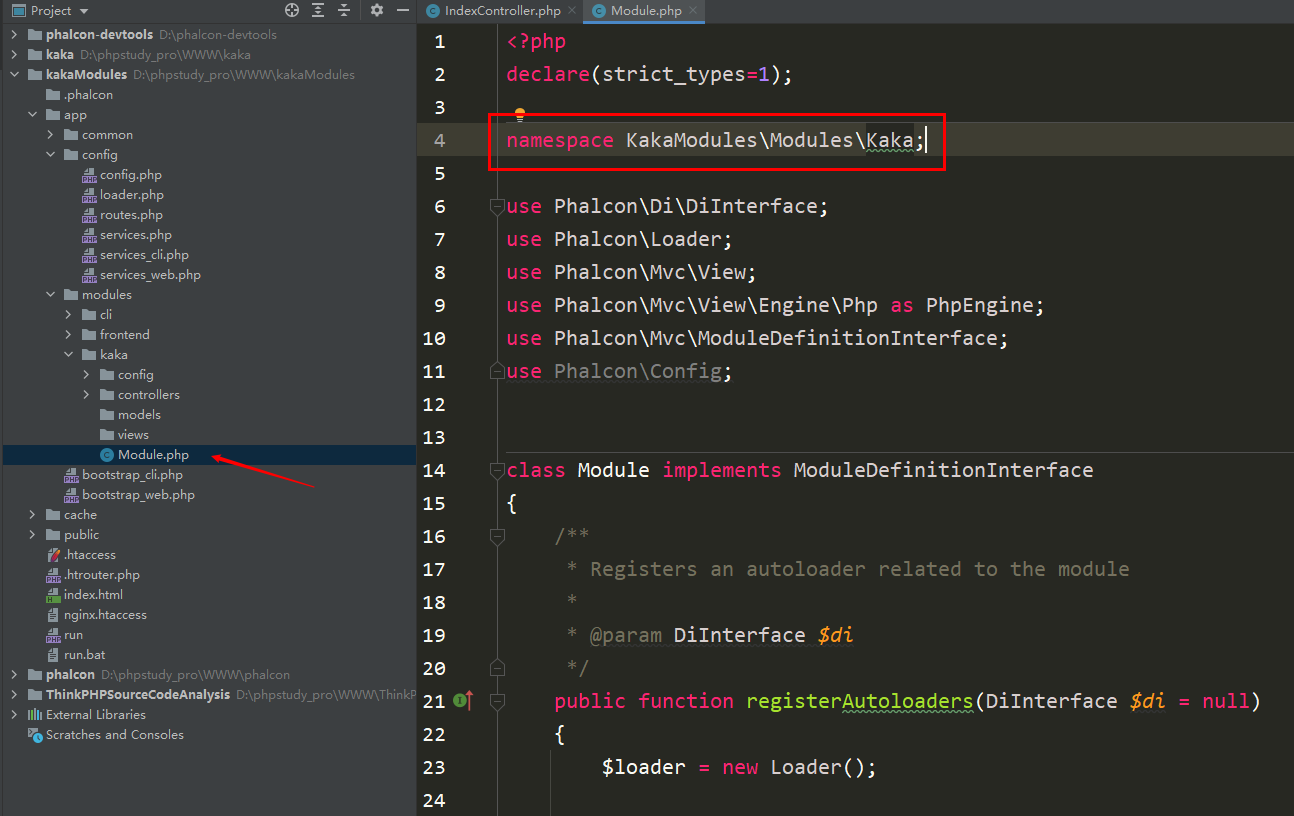Collapse the kaka module folder
Image resolution: width=1294 pixels, height=816 pixels.
coord(68,354)
